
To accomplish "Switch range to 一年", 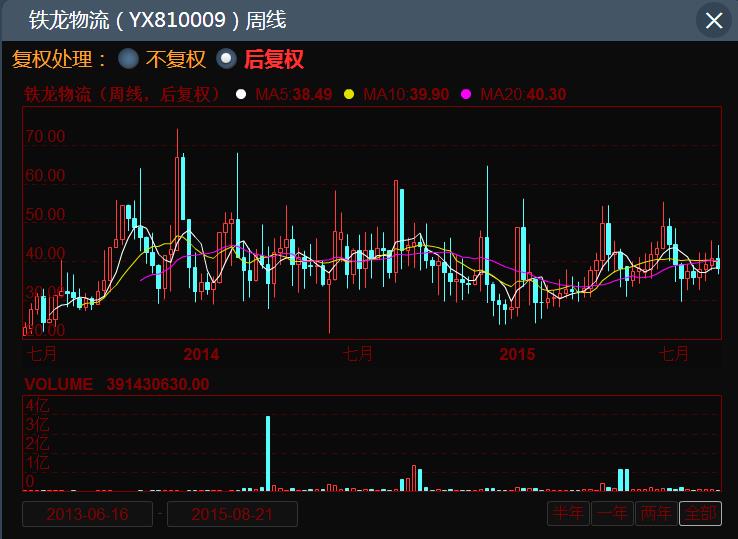I will [x=611, y=513].
